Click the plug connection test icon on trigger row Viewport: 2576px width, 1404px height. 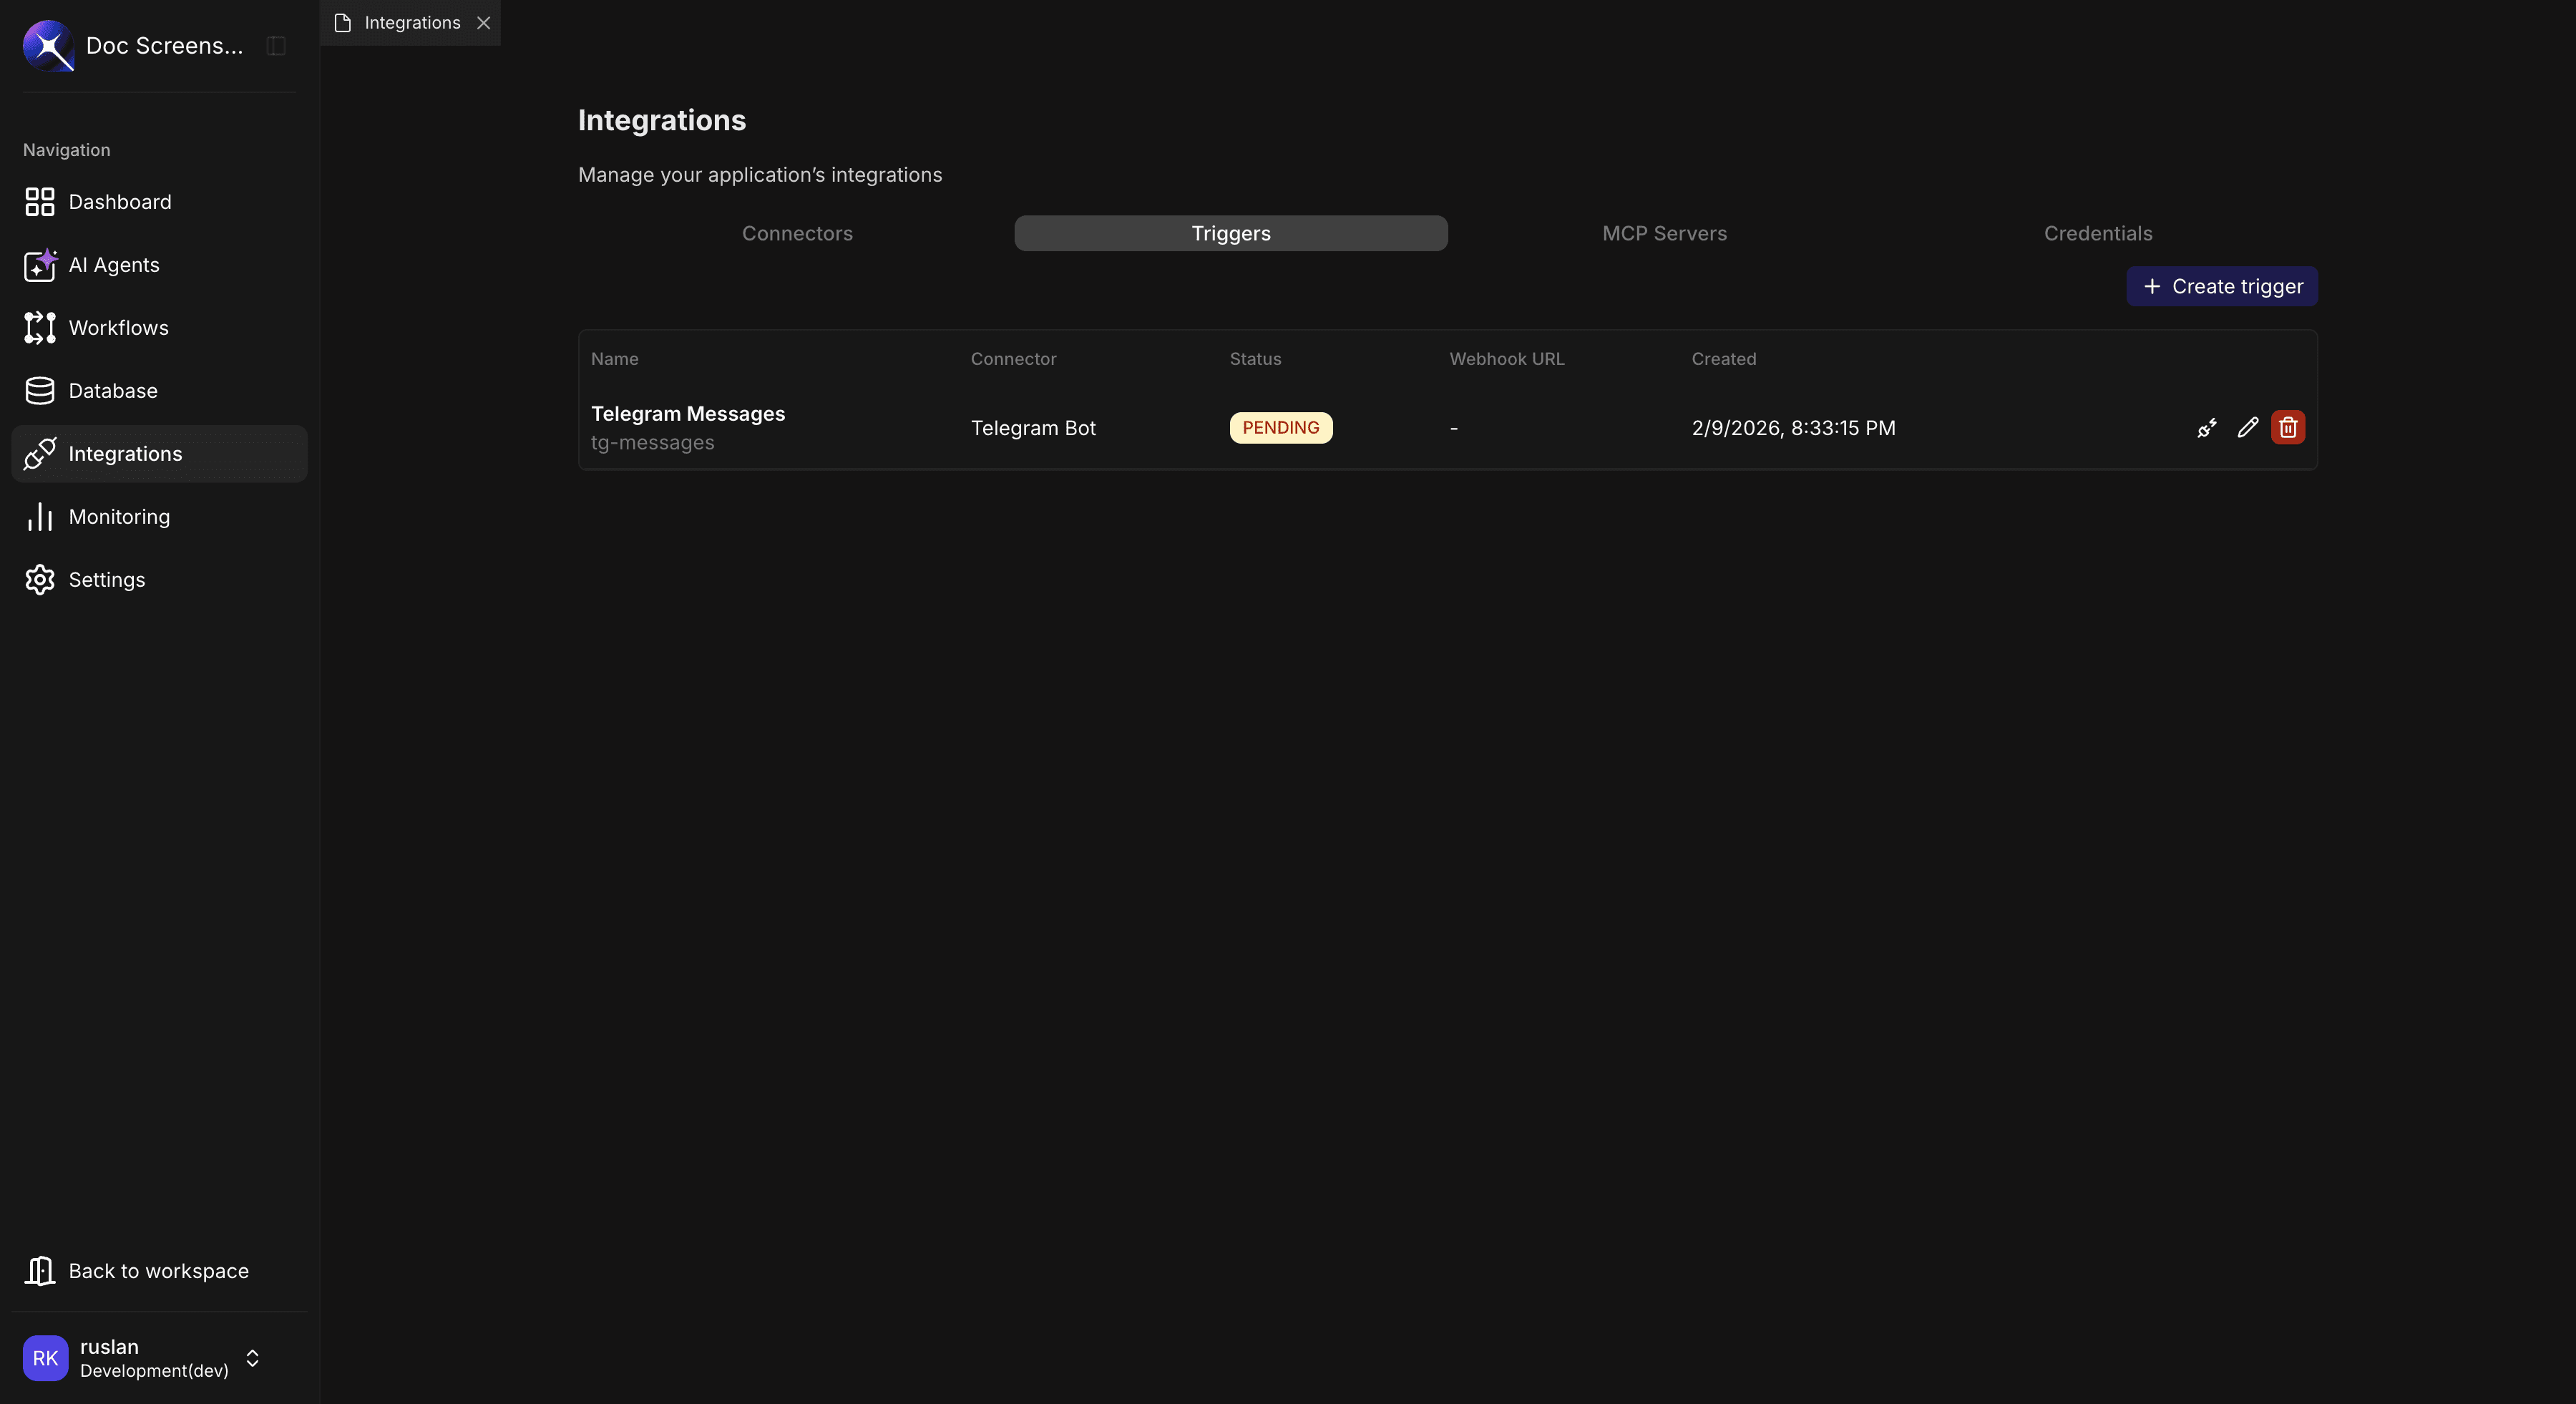[2207, 427]
